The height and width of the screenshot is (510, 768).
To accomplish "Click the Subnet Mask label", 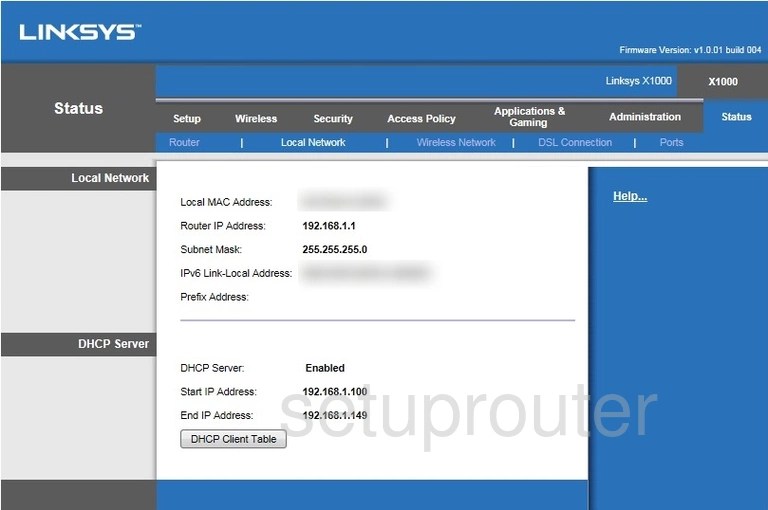I will 211,249.
